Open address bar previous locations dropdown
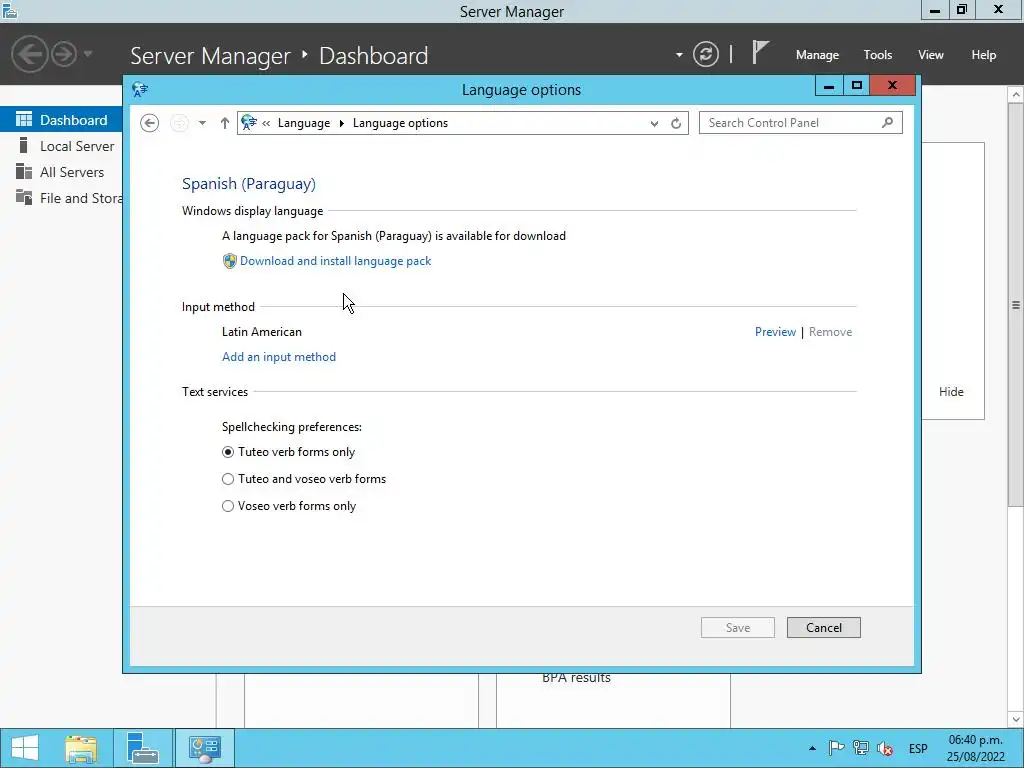The width and height of the screenshot is (1024, 768). pyautogui.click(x=654, y=123)
